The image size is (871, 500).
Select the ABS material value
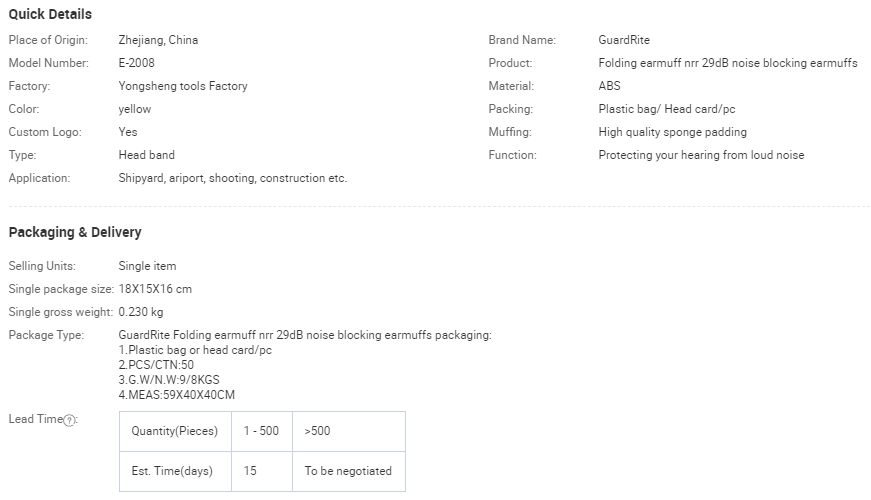pos(609,86)
